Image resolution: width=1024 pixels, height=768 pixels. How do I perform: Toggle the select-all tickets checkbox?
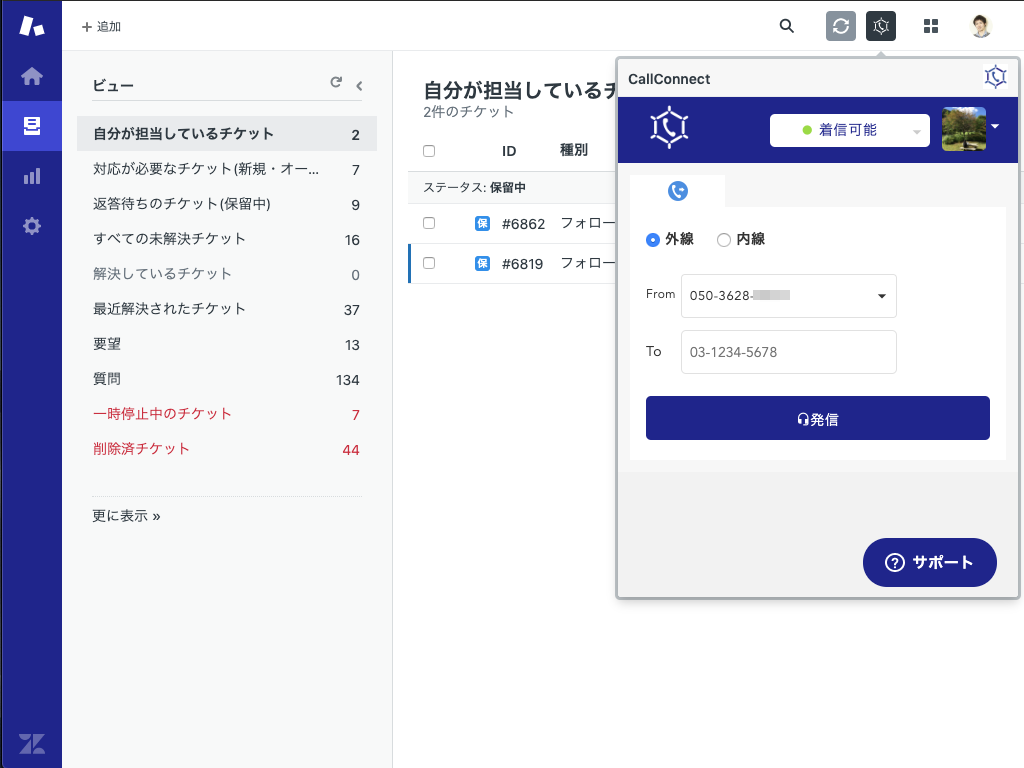(429, 151)
